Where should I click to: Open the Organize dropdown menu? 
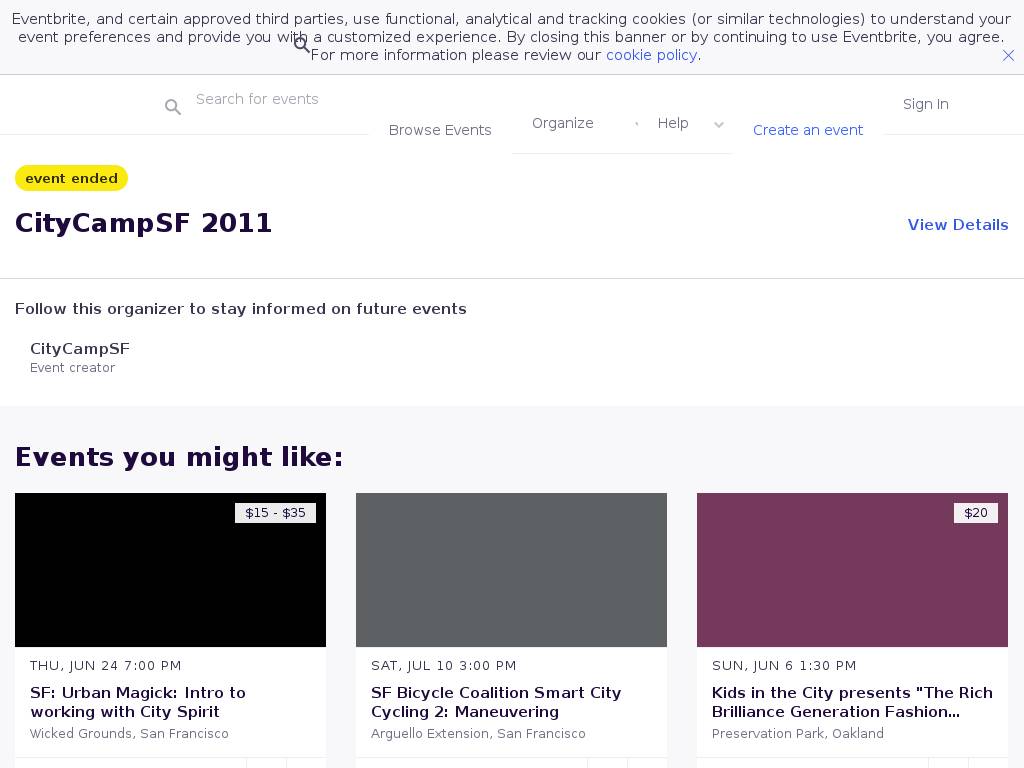562,123
